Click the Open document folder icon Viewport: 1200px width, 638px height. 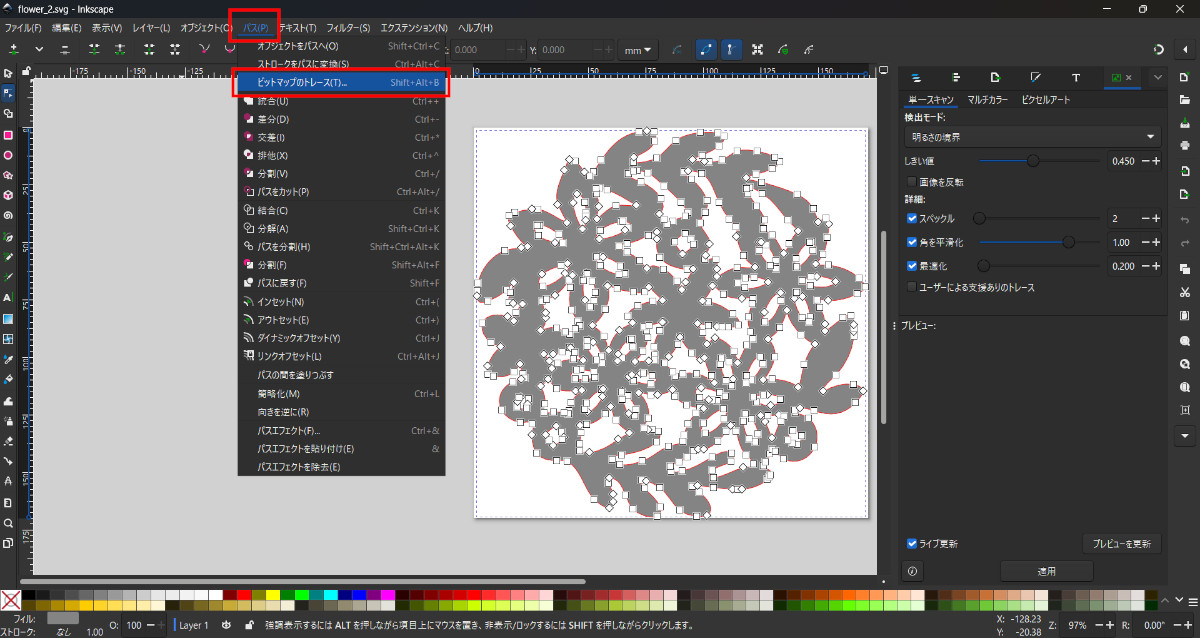tap(1185, 99)
